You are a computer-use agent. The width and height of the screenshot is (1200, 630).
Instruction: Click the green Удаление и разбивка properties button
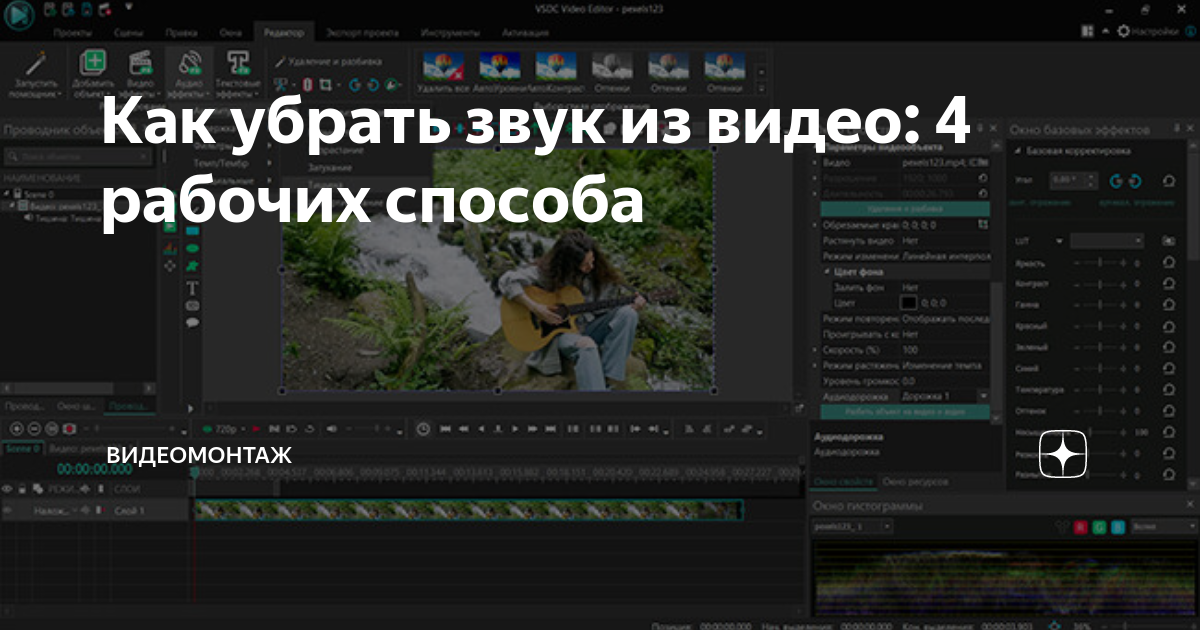[x=905, y=209]
